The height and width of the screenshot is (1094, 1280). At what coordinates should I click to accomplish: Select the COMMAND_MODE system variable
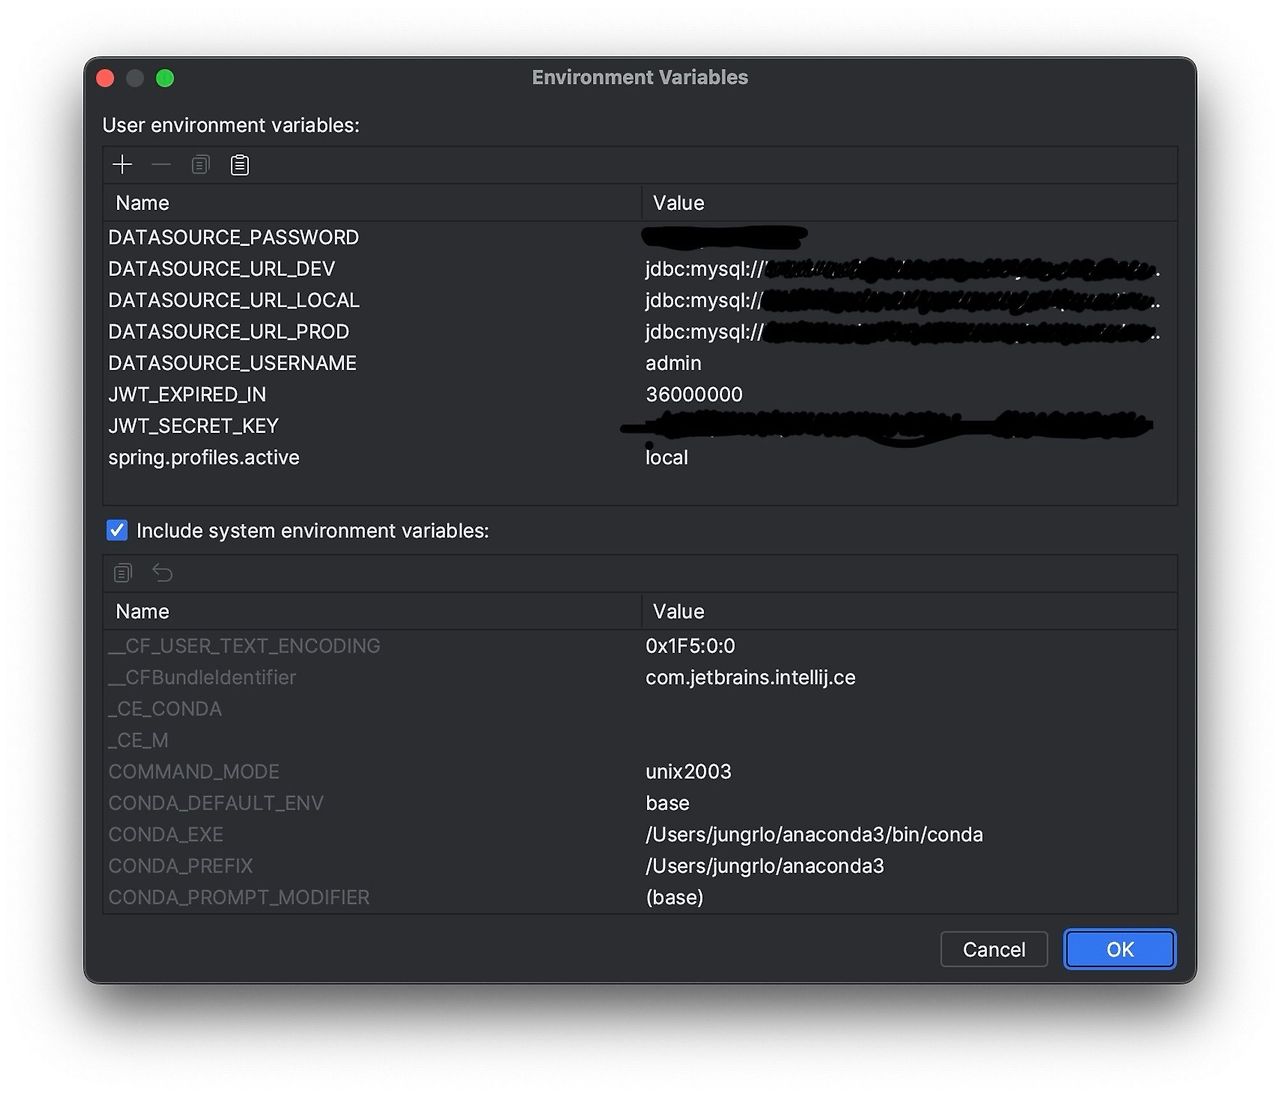coord(194,772)
